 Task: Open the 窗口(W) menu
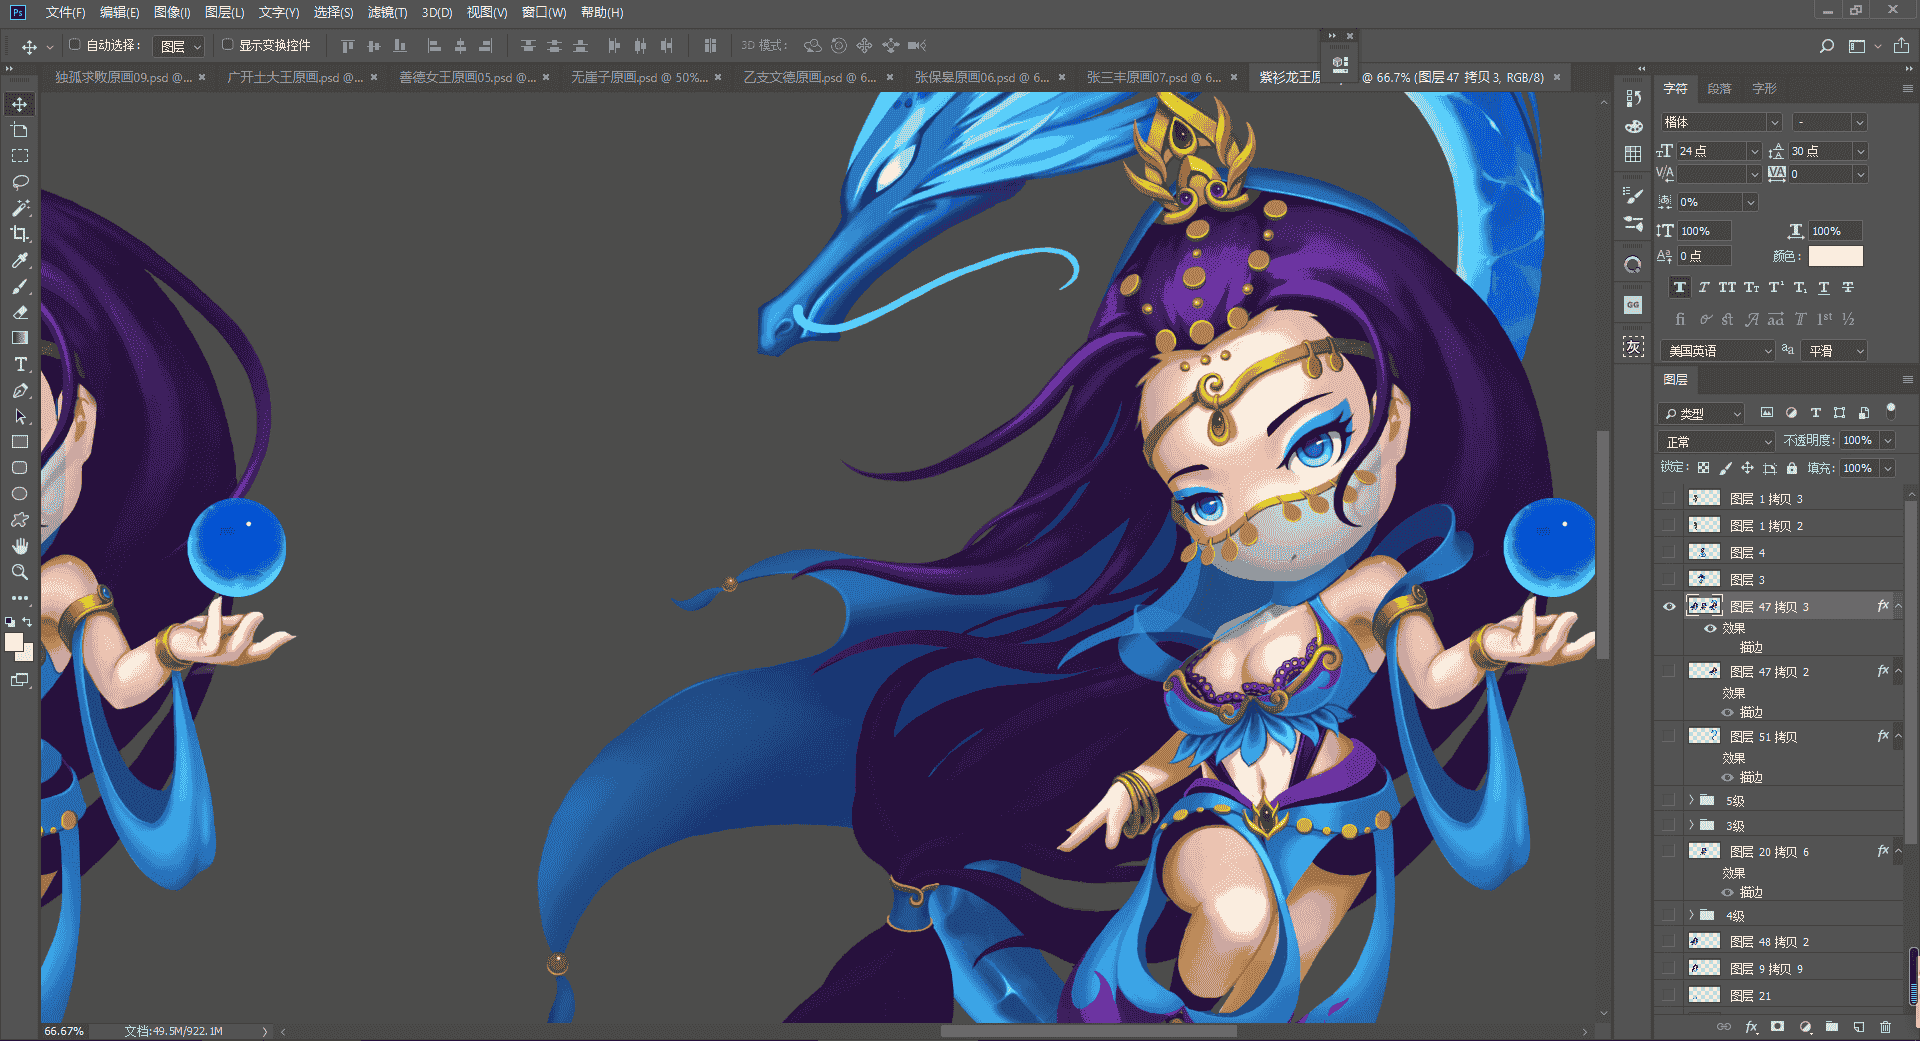[543, 12]
